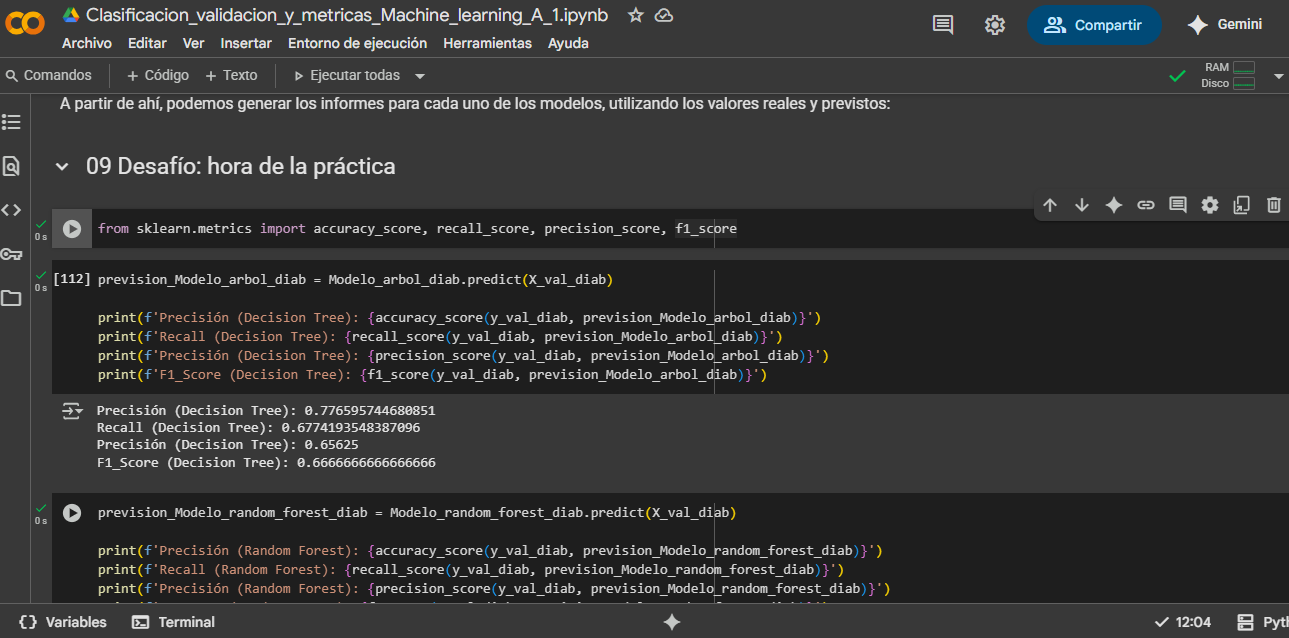
Task: Click the 12:04 execution time status
Action: coord(1183,622)
